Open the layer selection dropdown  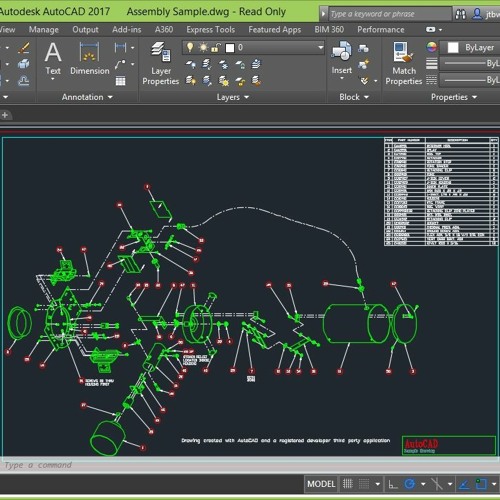320,48
